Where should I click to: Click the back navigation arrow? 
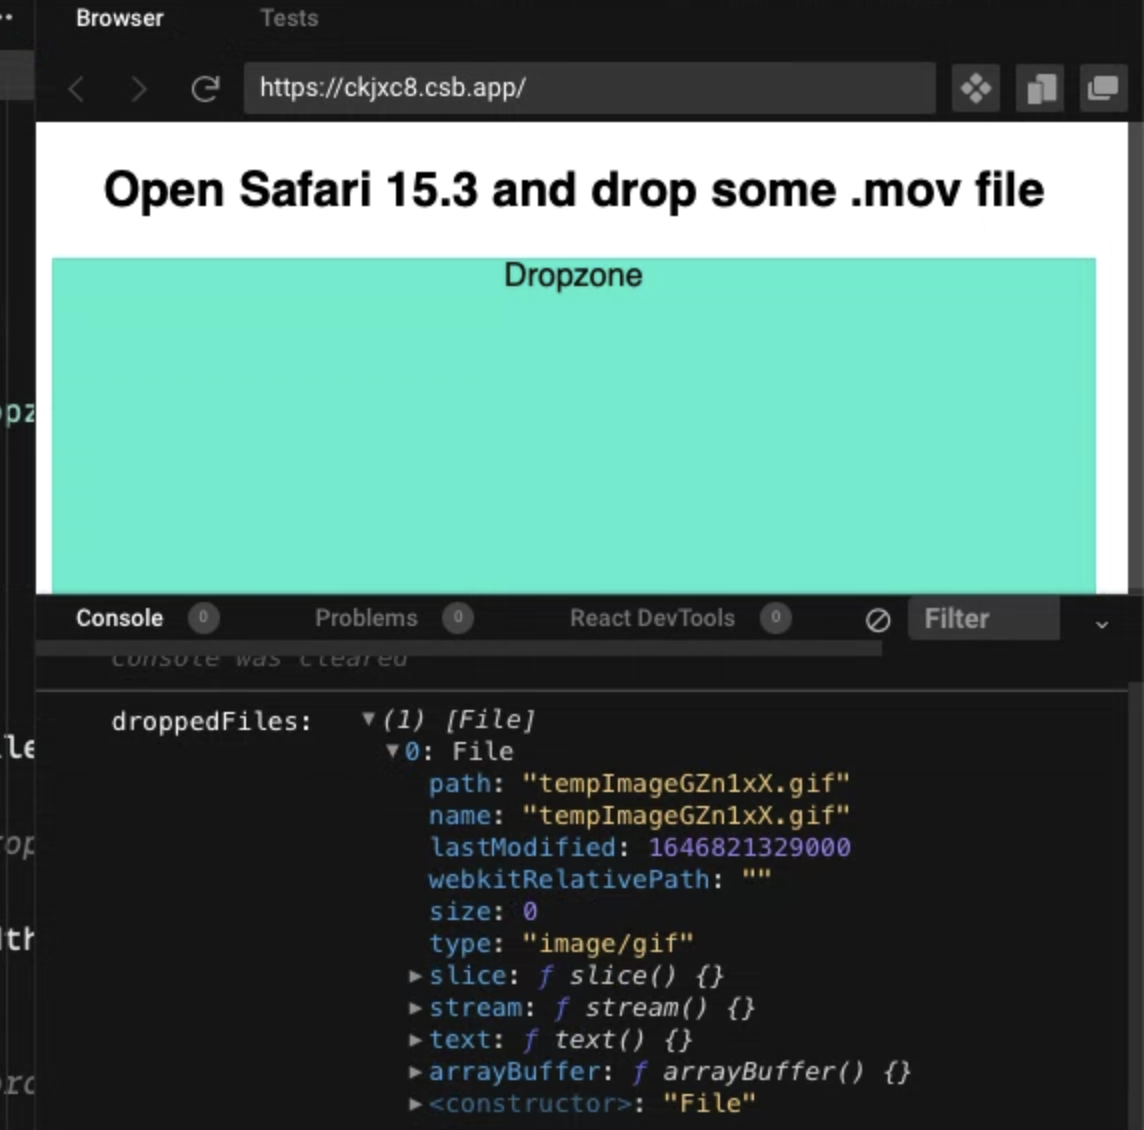[76, 88]
